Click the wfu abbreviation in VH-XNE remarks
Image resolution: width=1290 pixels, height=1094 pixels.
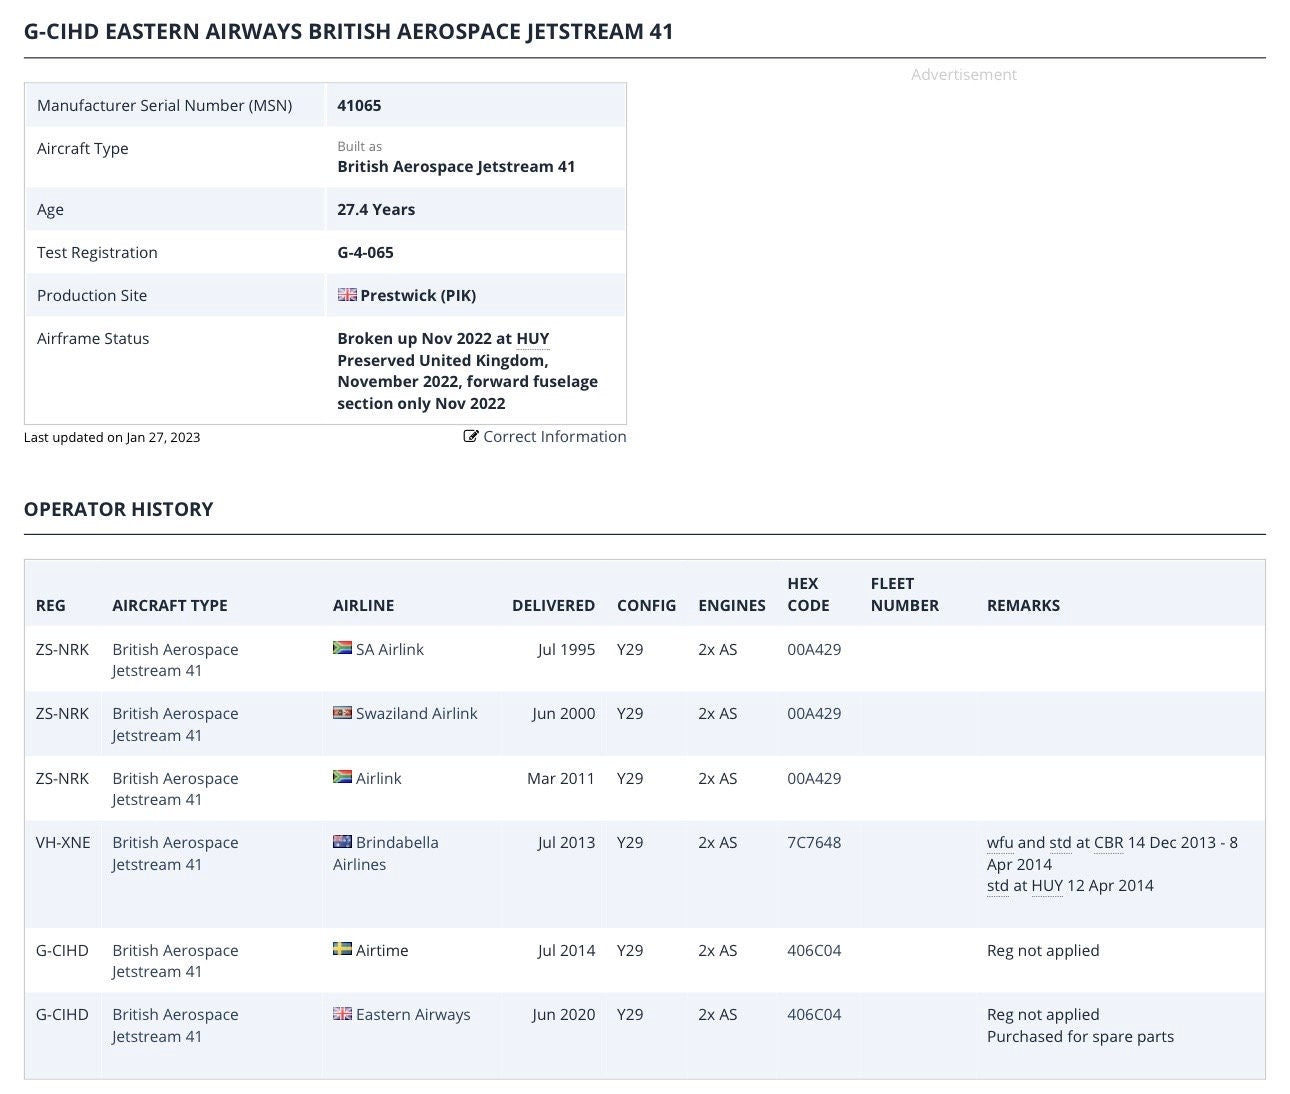pyautogui.click(x=1000, y=843)
